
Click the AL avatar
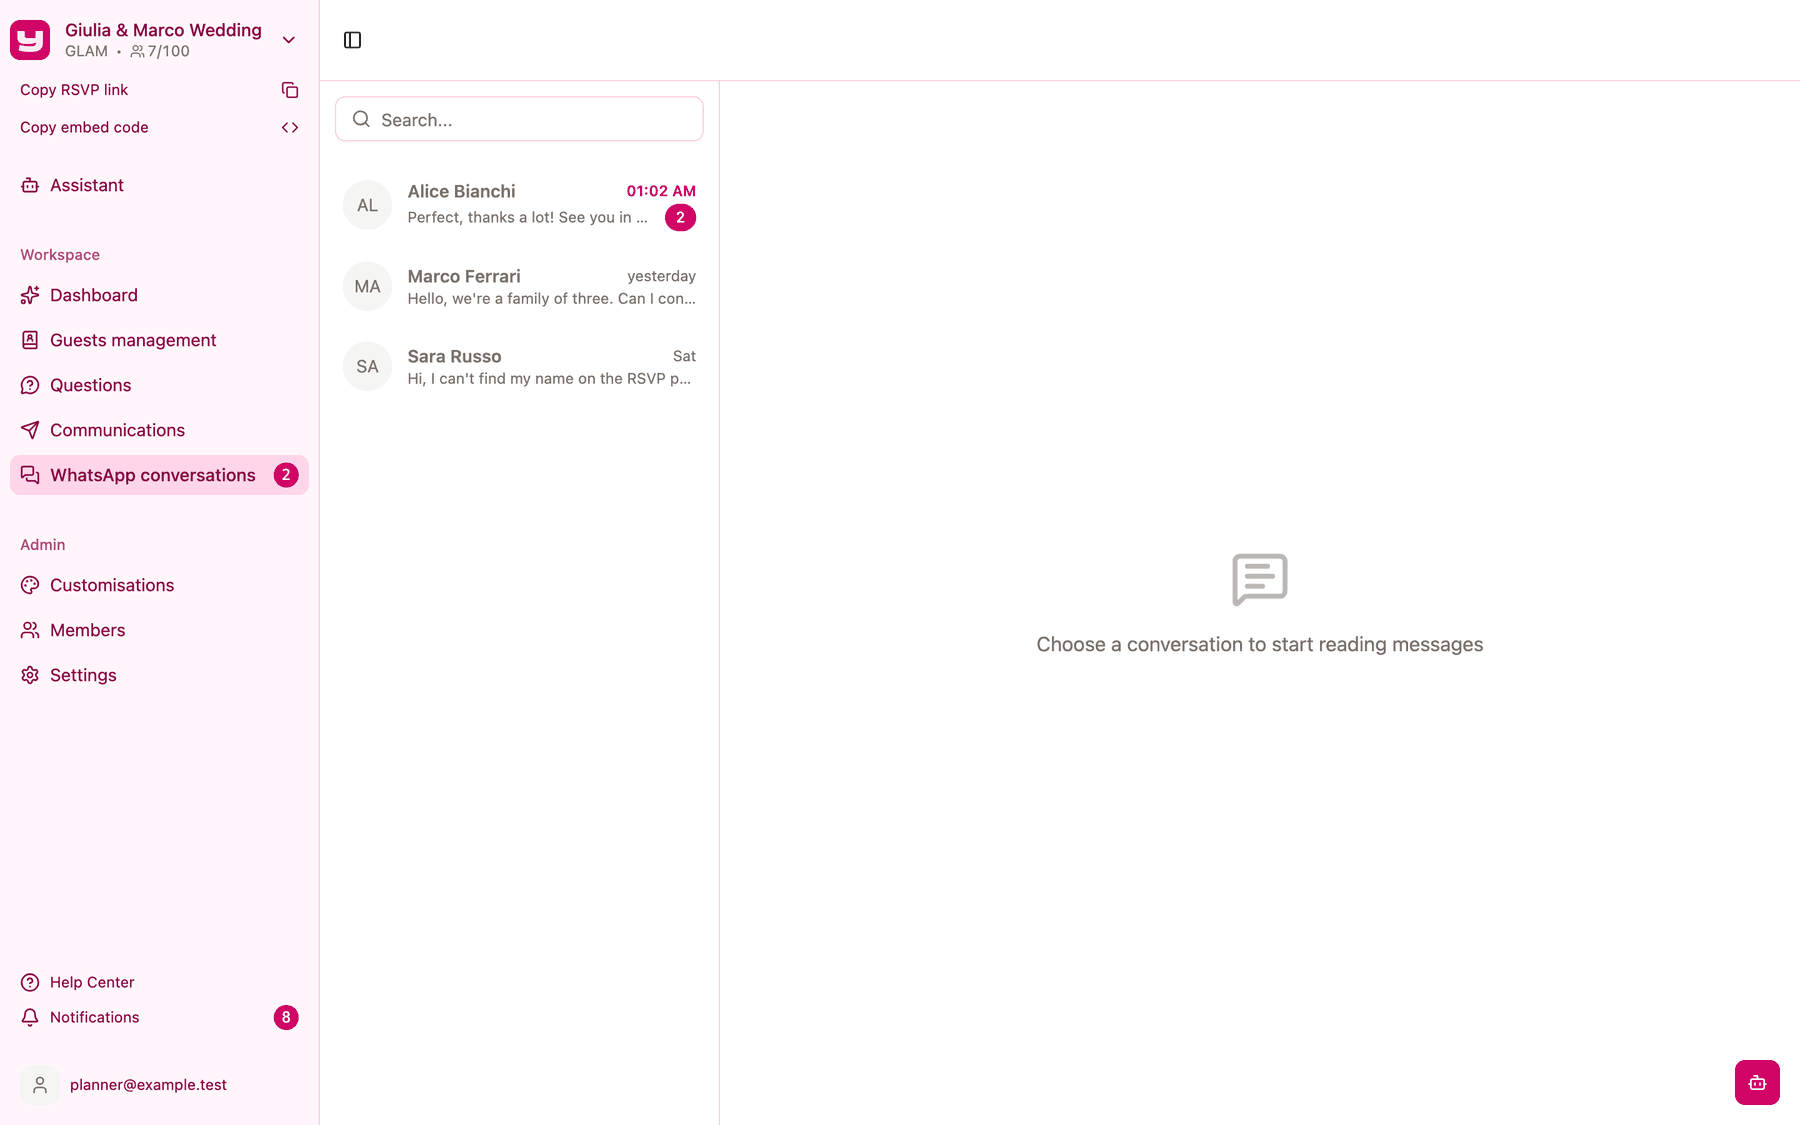(x=368, y=205)
